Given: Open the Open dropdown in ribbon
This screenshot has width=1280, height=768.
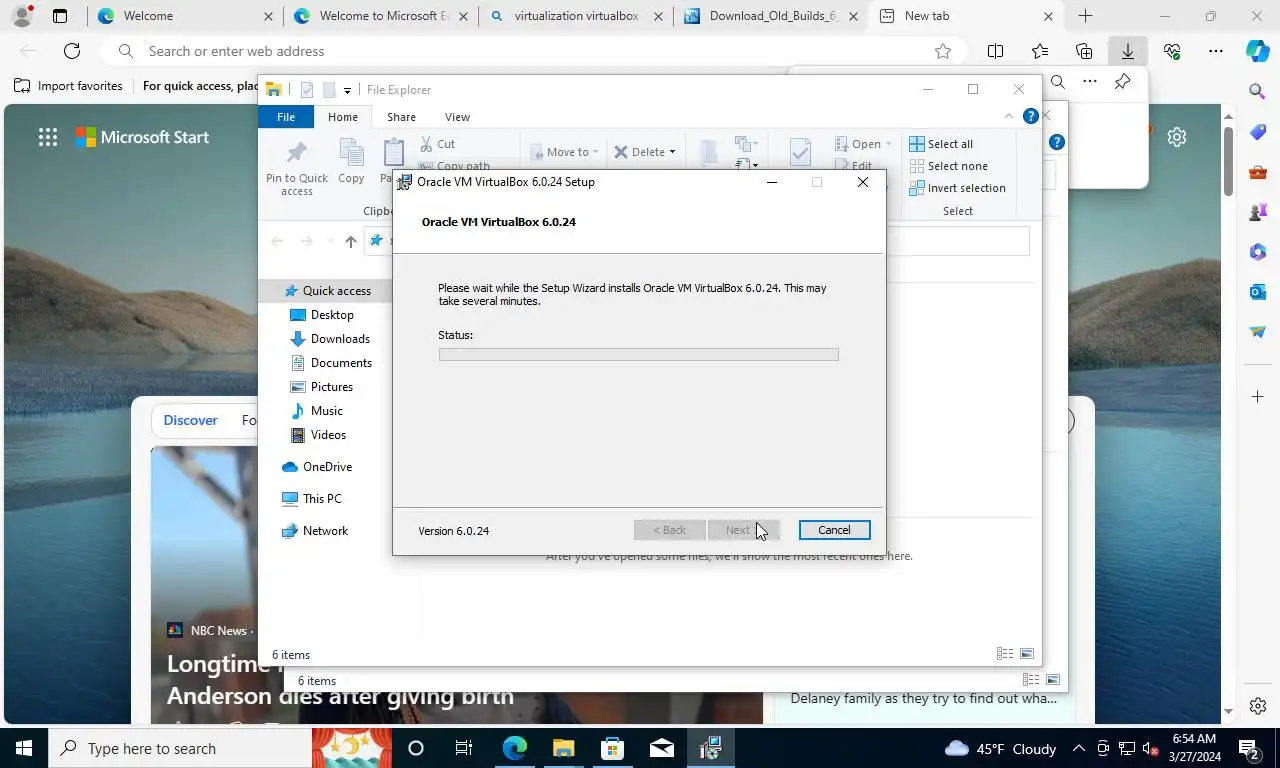Looking at the screenshot, I should [865, 144].
